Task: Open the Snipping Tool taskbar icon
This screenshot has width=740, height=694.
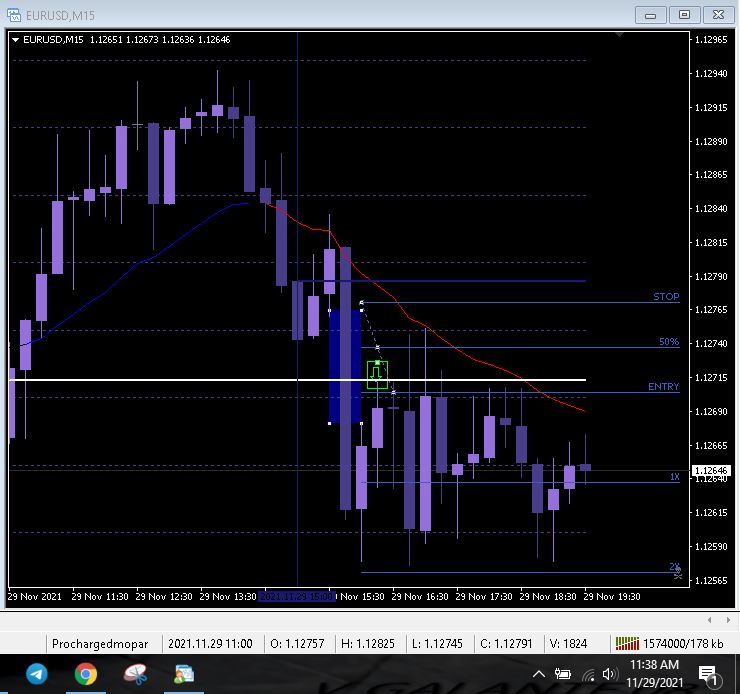Action: click(135, 674)
